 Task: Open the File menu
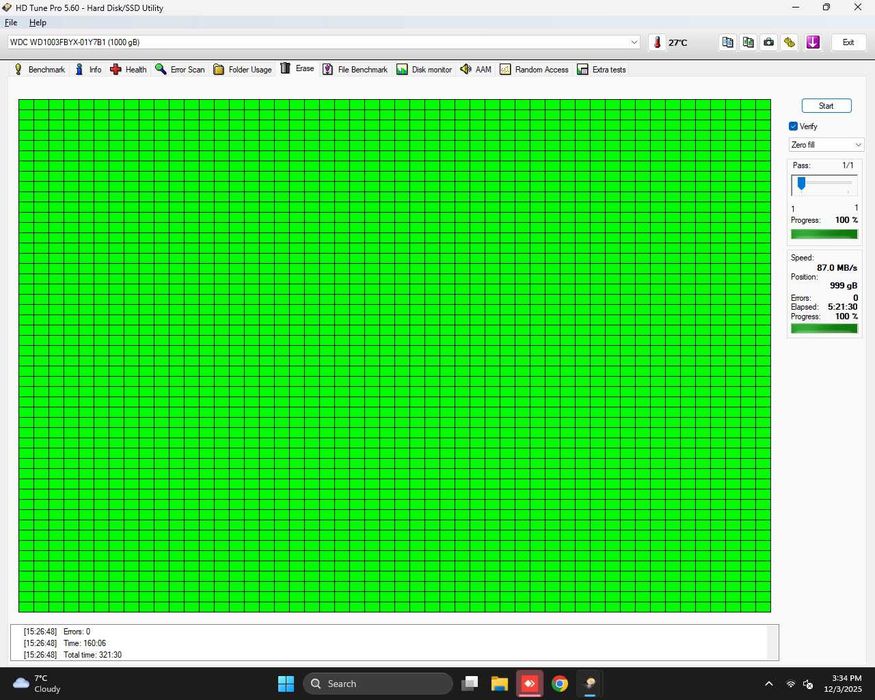(x=11, y=23)
